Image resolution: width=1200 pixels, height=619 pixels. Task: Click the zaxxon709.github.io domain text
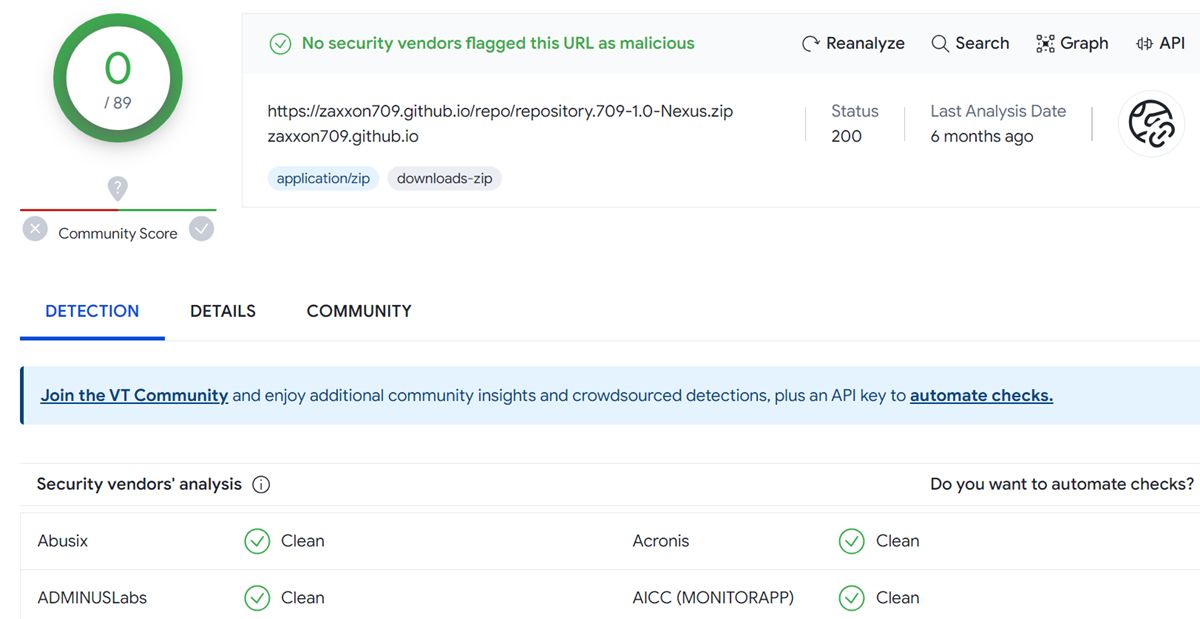click(x=343, y=136)
